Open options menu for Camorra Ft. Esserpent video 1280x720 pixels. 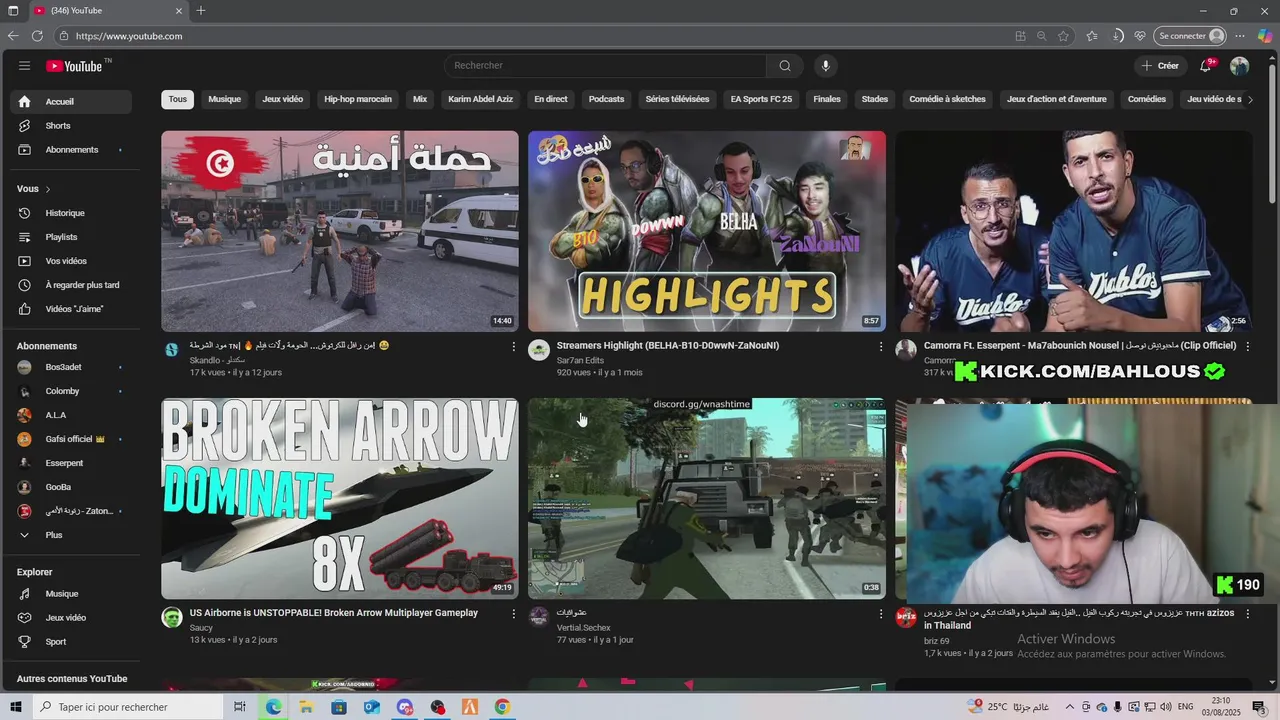click(1248, 346)
